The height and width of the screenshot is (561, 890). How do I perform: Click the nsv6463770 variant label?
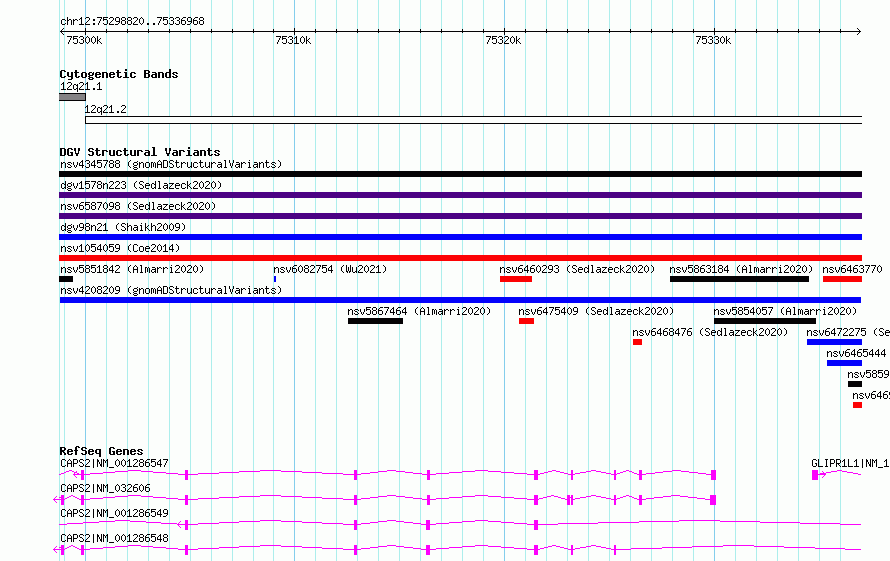coord(852,269)
